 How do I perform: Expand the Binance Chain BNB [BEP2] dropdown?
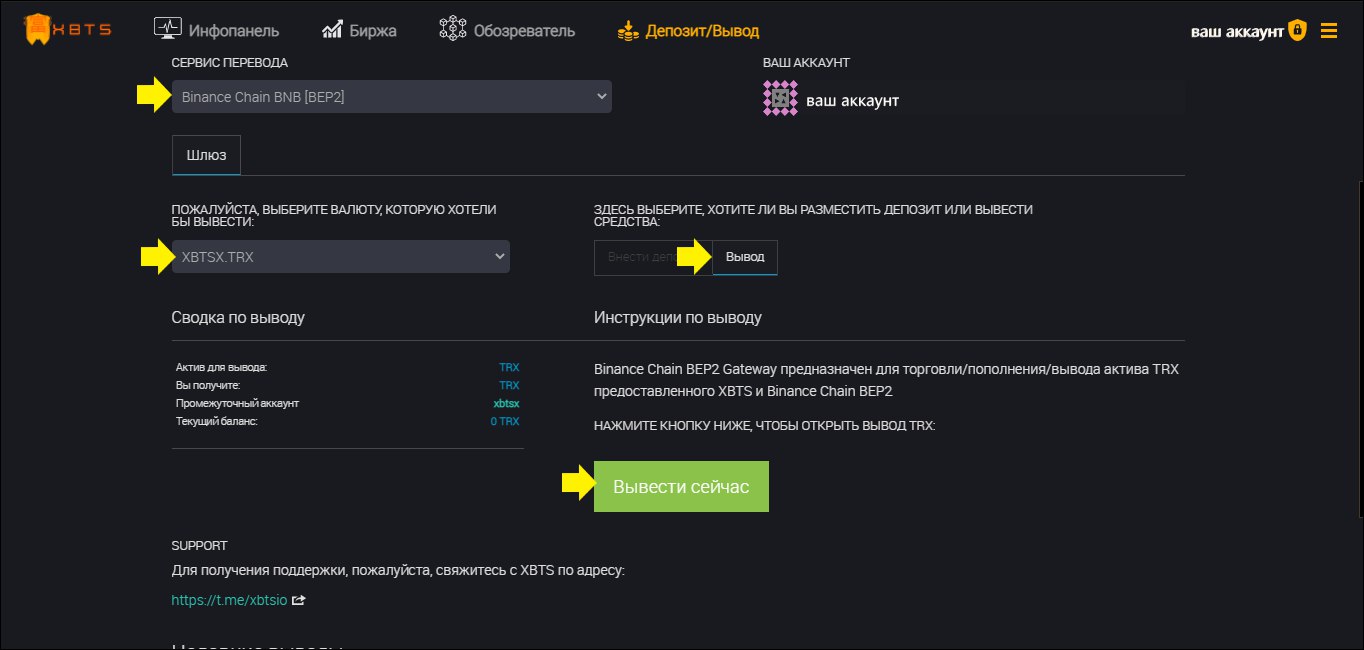tap(392, 97)
